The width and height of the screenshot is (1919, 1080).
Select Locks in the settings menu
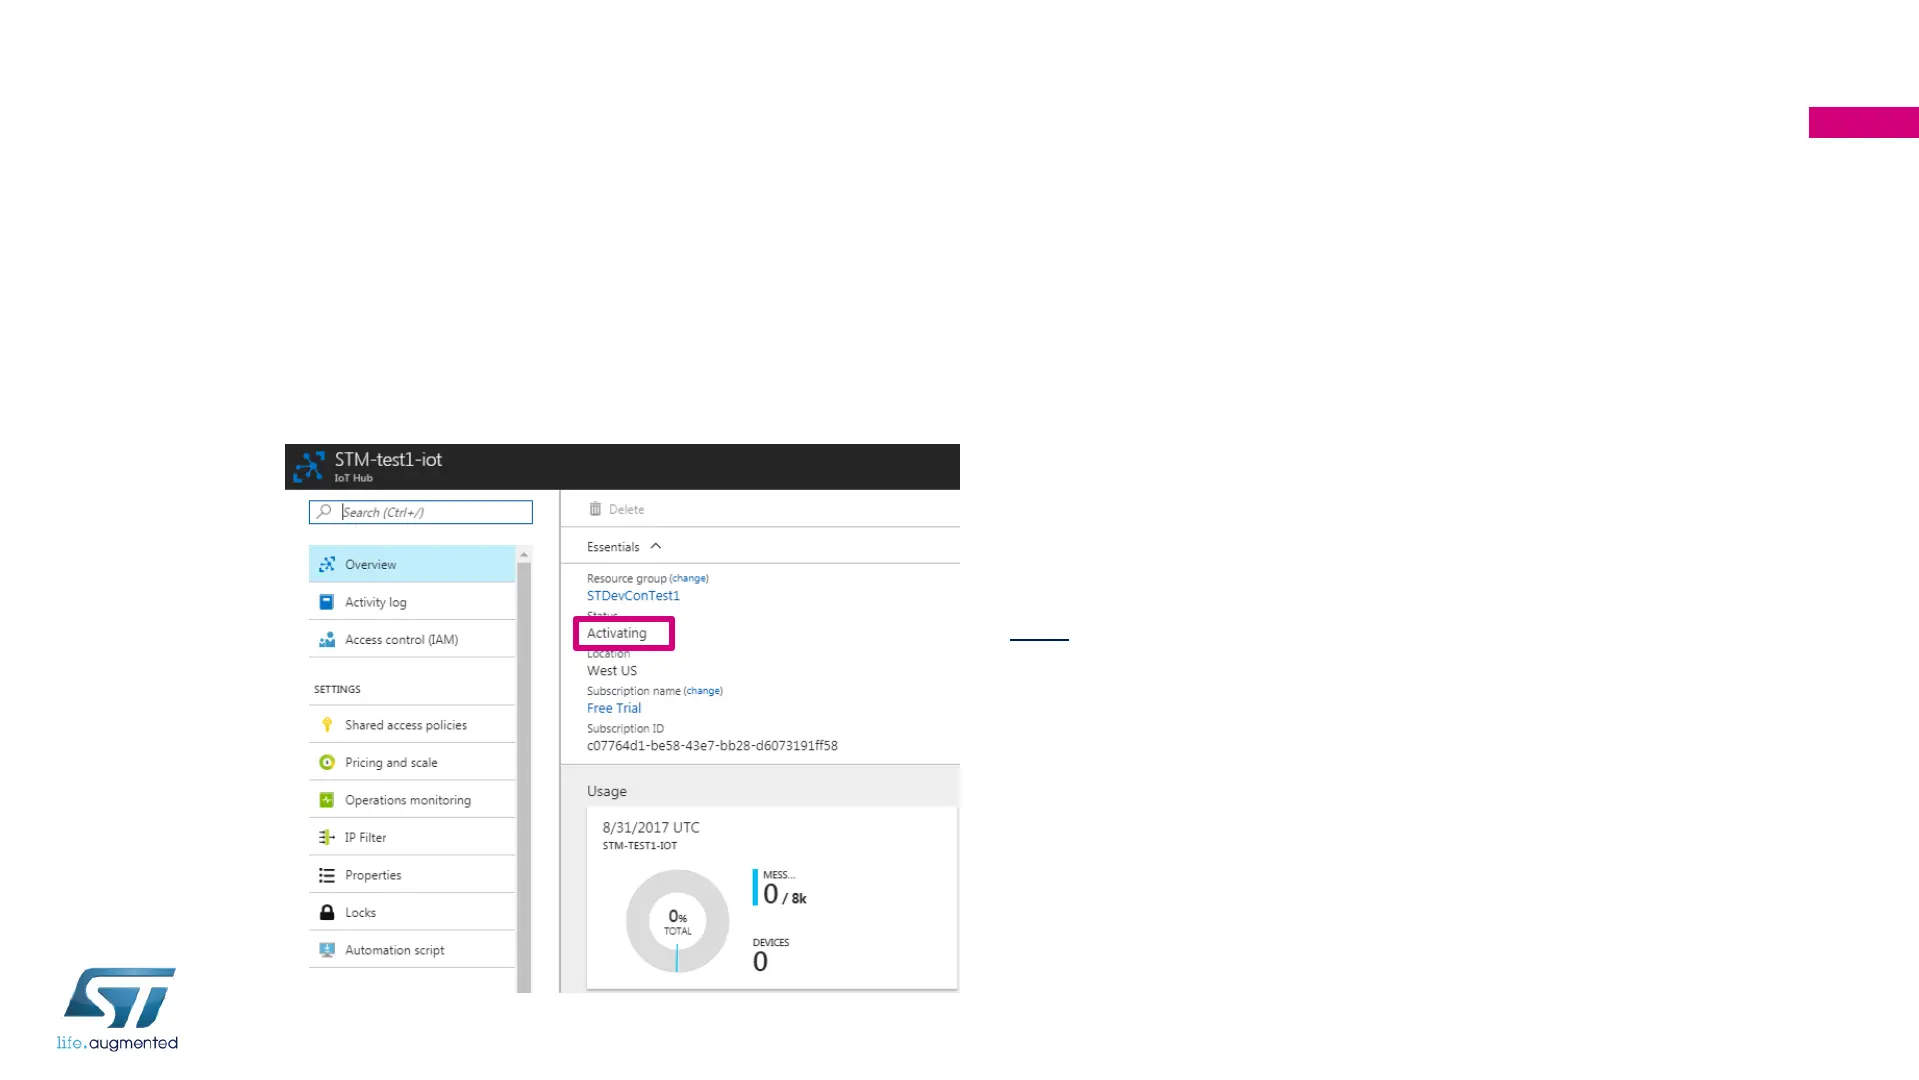pyautogui.click(x=412, y=913)
